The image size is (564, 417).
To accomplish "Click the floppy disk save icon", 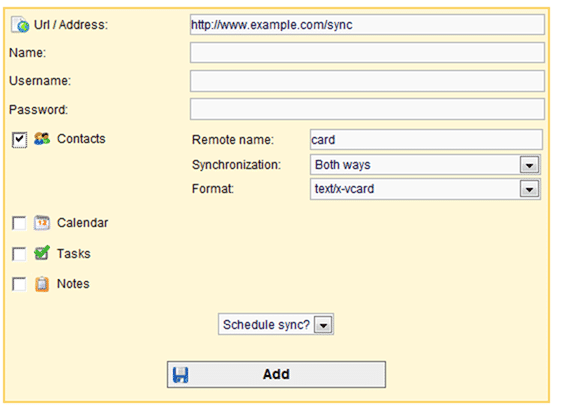I will pos(181,375).
